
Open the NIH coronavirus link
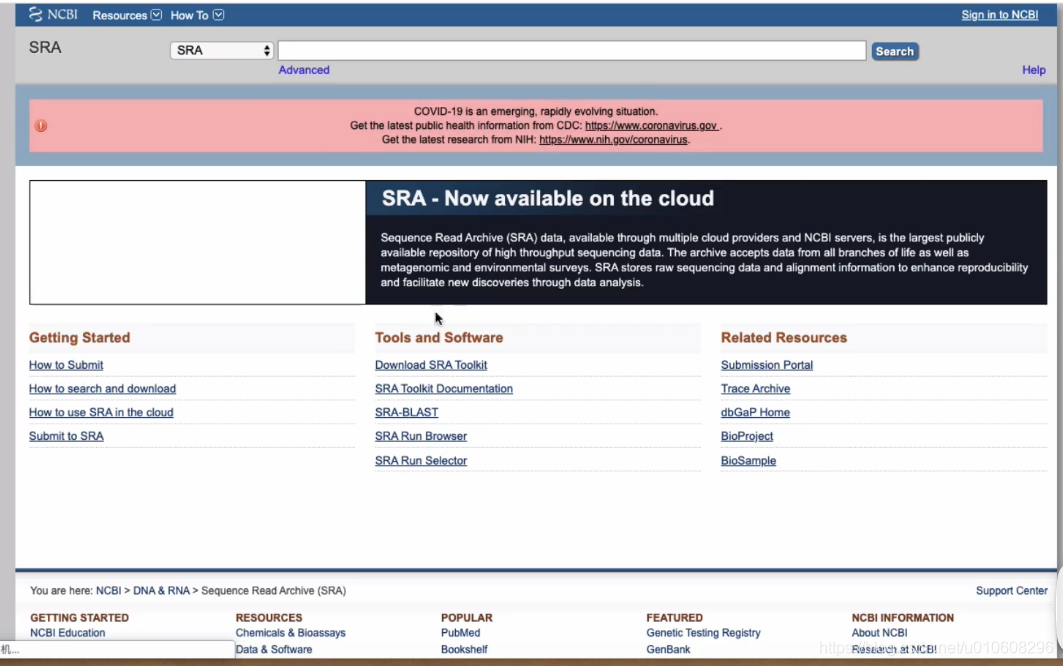click(x=613, y=140)
